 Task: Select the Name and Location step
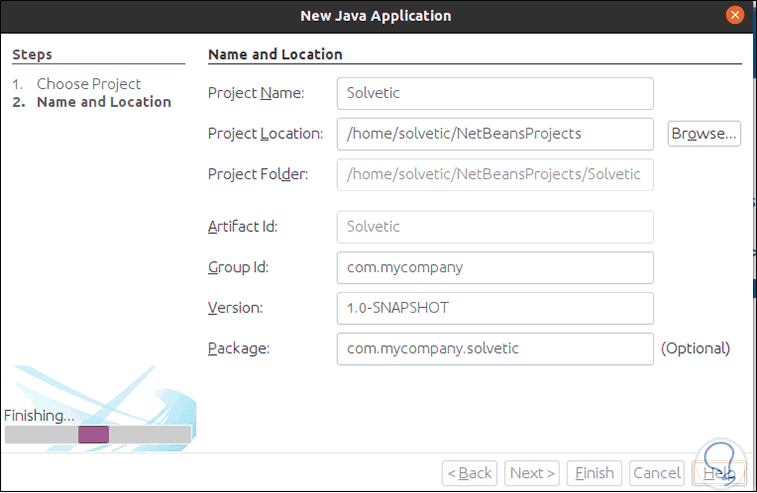[104, 102]
